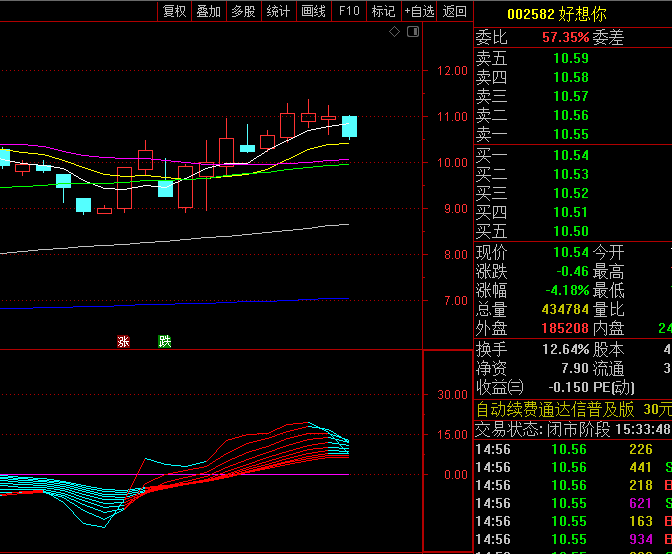Click the rightmost cyan candlestick on the chart
Screen dimensions: 672x554
[x=349, y=126]
